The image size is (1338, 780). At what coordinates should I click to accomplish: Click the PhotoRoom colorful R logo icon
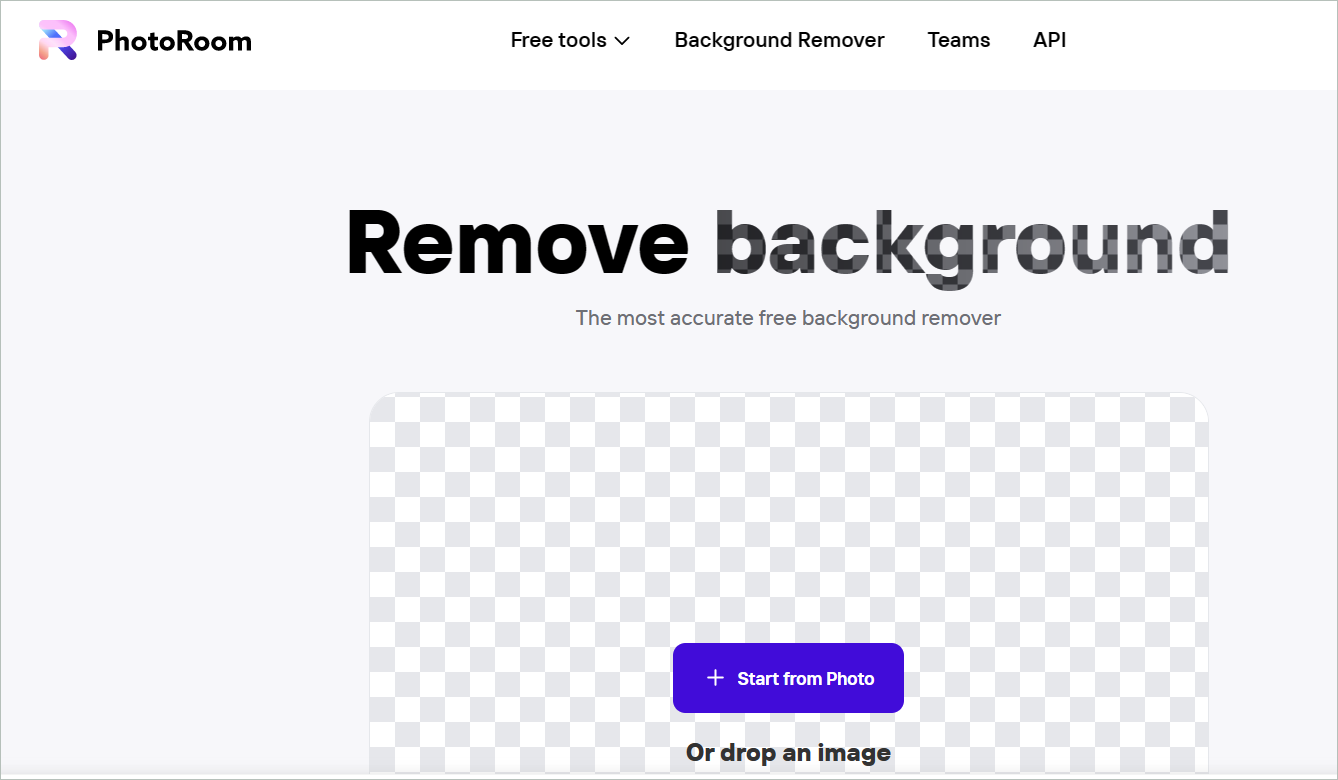pyautogui.click(x=57, y=40)
